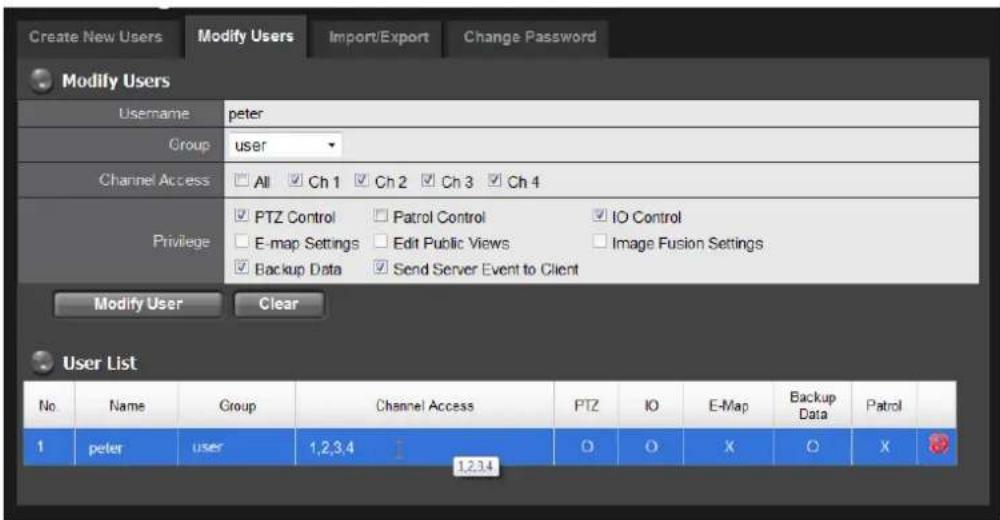Click the IO O value in peter's row
This screenshot has width=1000, height=520.
click(x=651, y=447)
